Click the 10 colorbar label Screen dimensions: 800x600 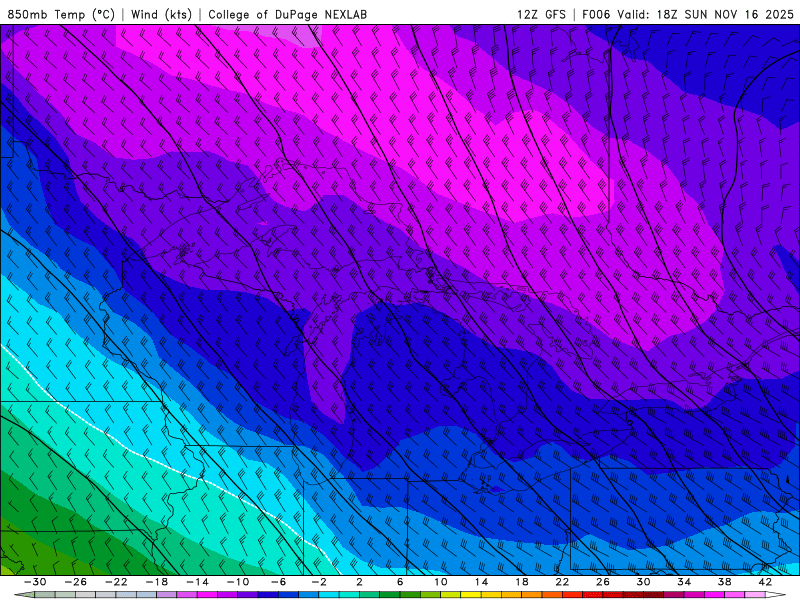coord(441,582)
